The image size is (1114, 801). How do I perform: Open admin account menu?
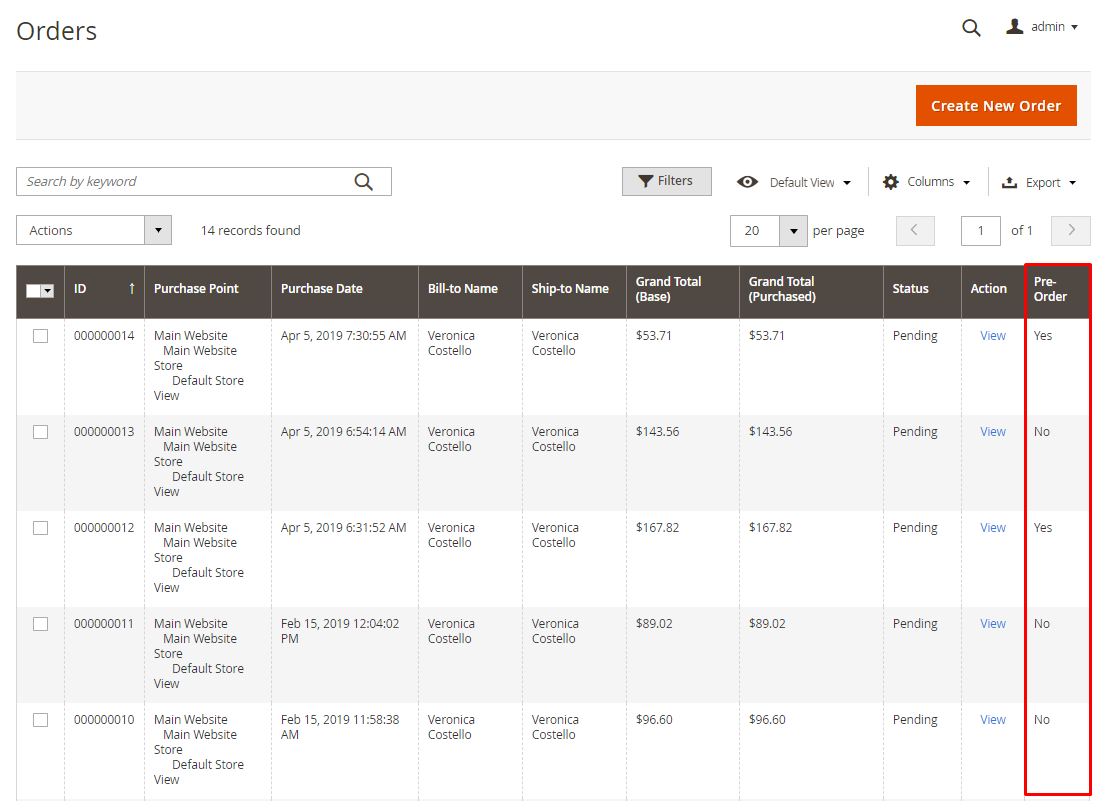(x=1042, y=27)
